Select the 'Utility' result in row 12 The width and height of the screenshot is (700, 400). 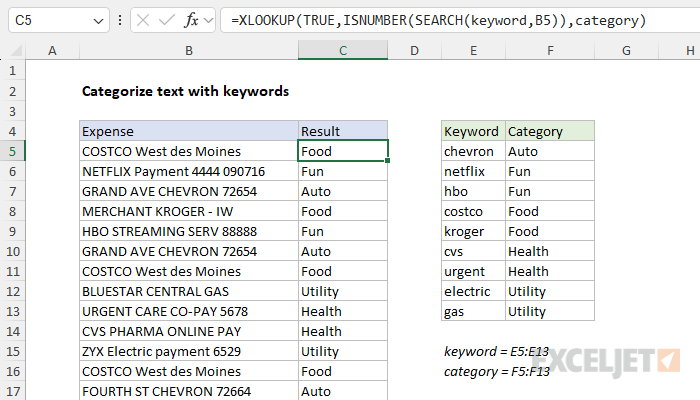[343, 292]
